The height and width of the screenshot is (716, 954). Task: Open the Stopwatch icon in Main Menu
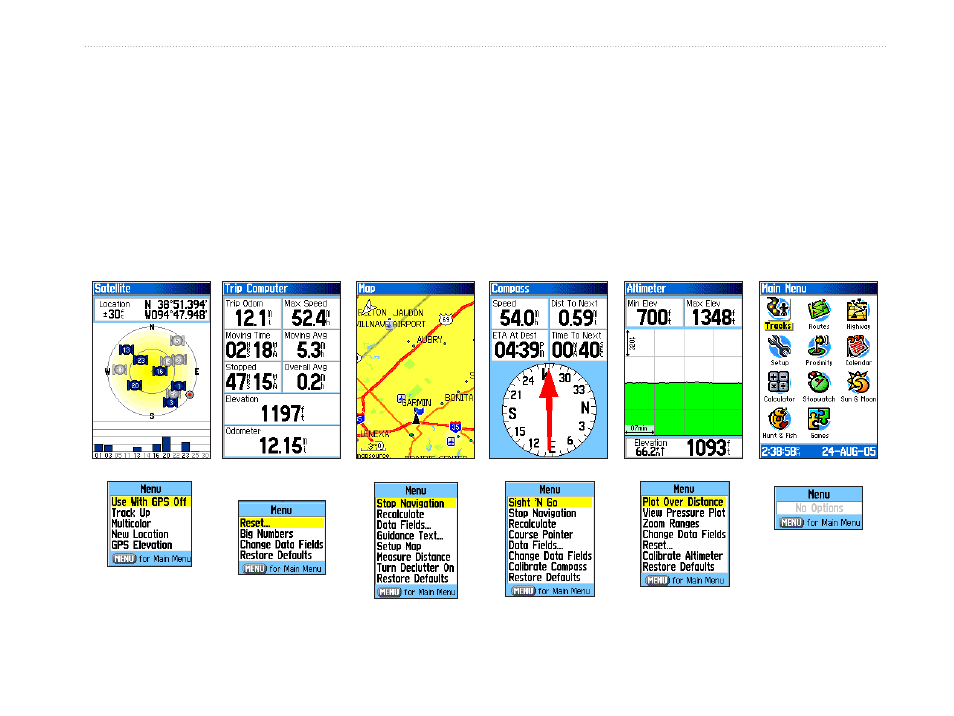819,382
